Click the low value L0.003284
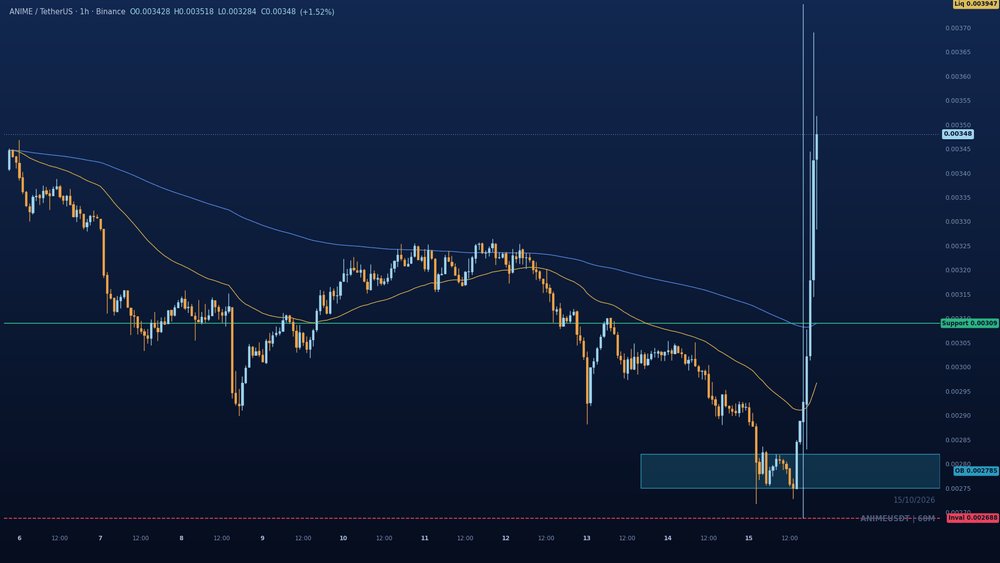 (237, 11)
